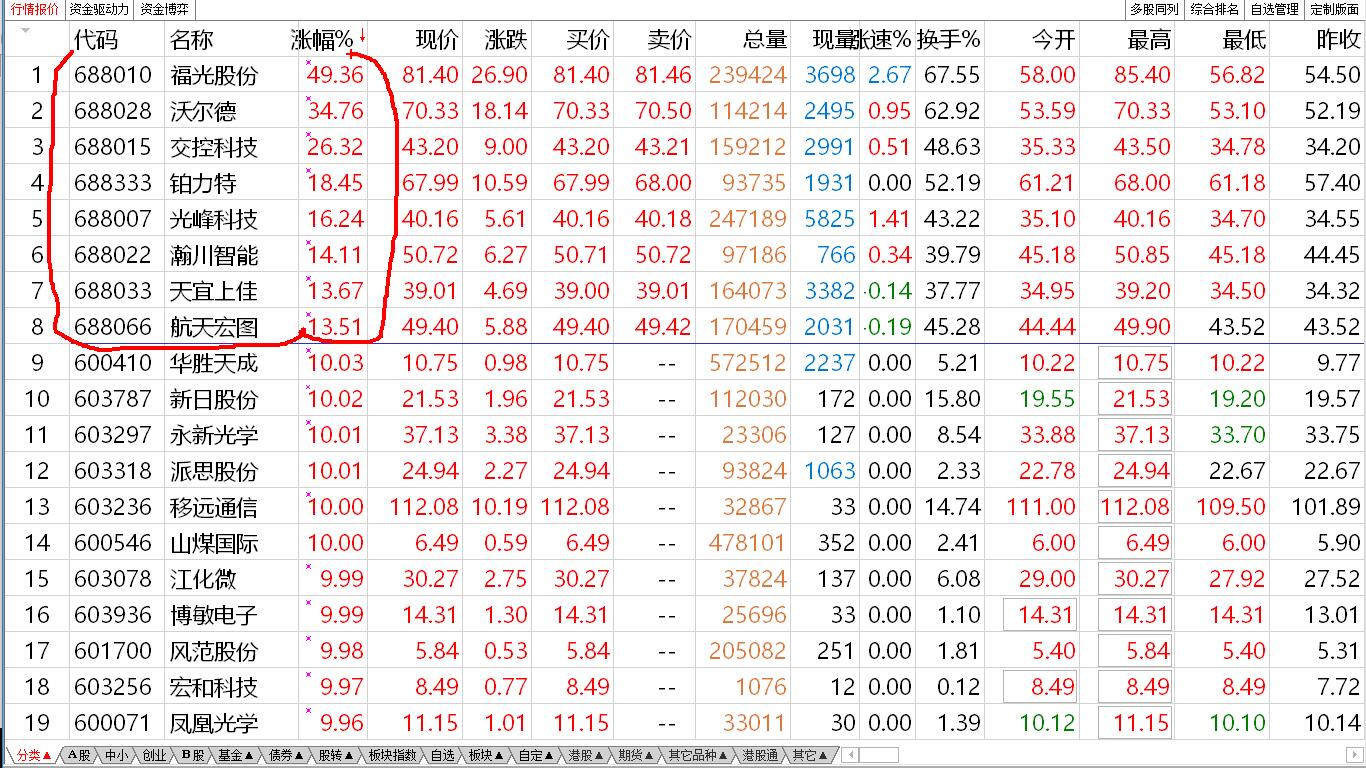This screenshot has height=768, width=1366.
Task: Select stock row 江化微
Action: [683, 579]
